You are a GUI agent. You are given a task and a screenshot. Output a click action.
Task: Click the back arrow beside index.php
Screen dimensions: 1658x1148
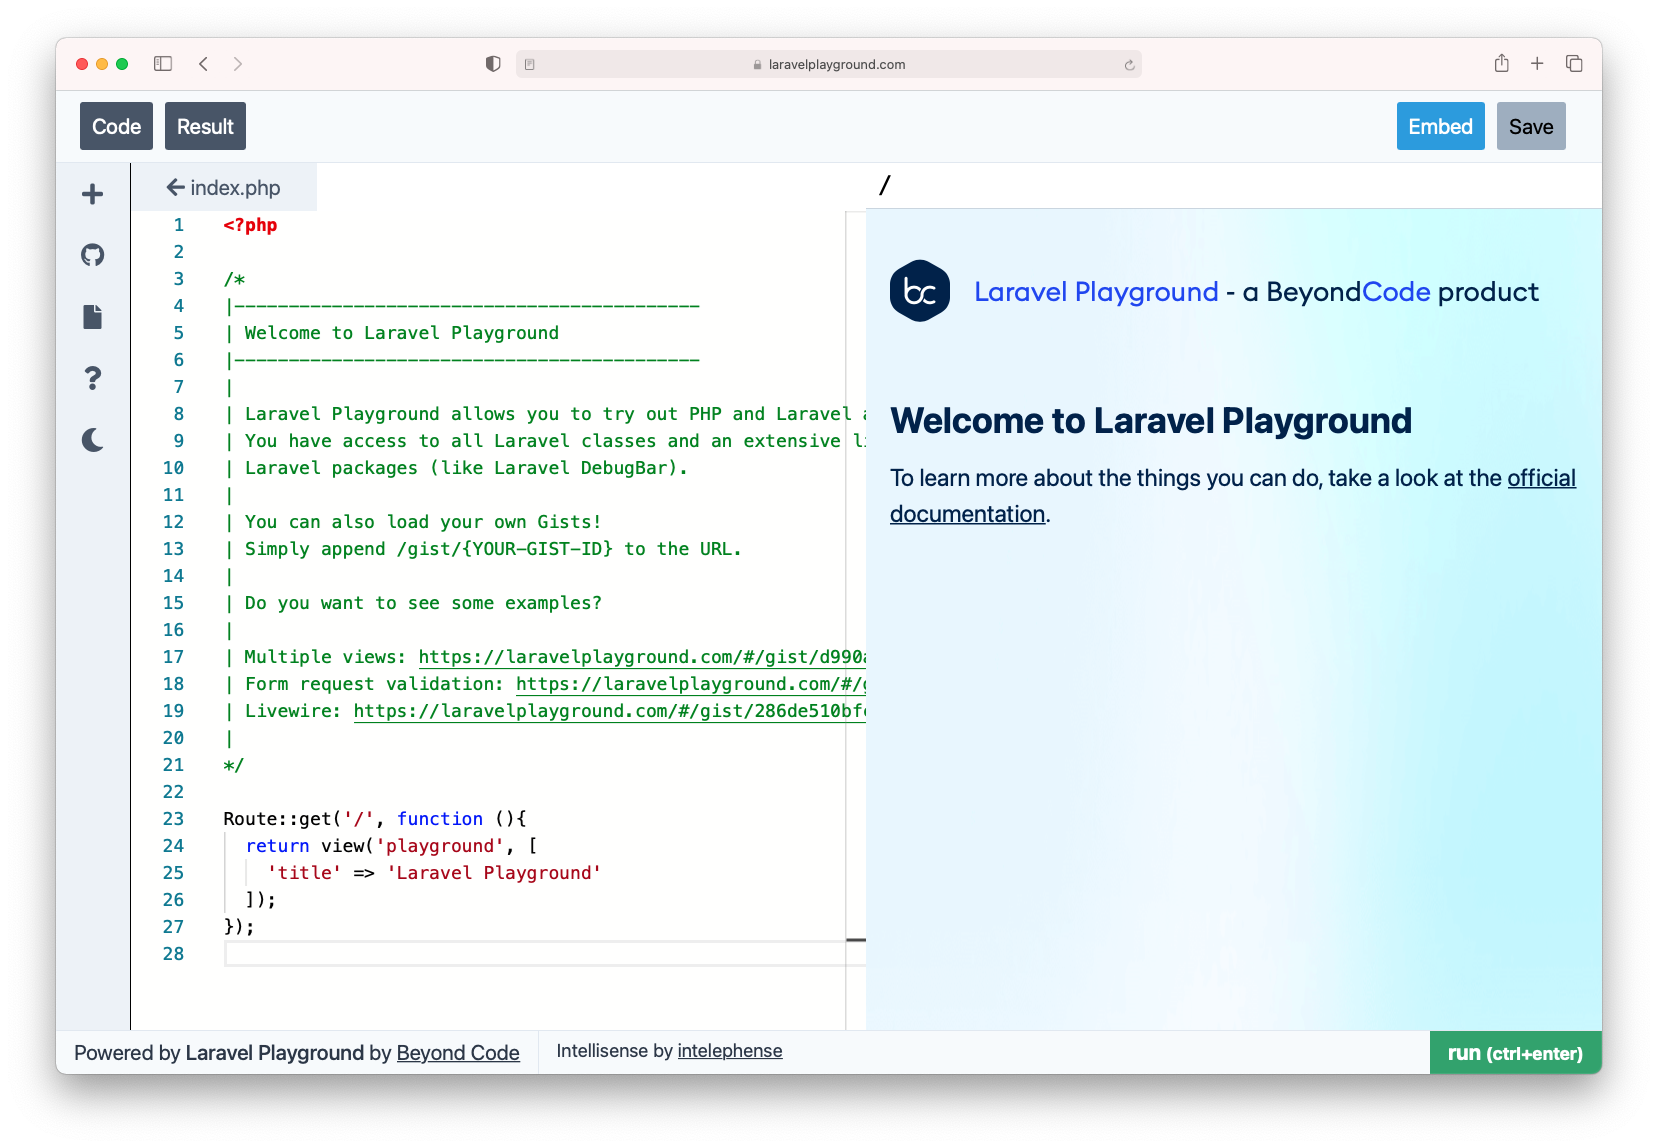[175, 188]
